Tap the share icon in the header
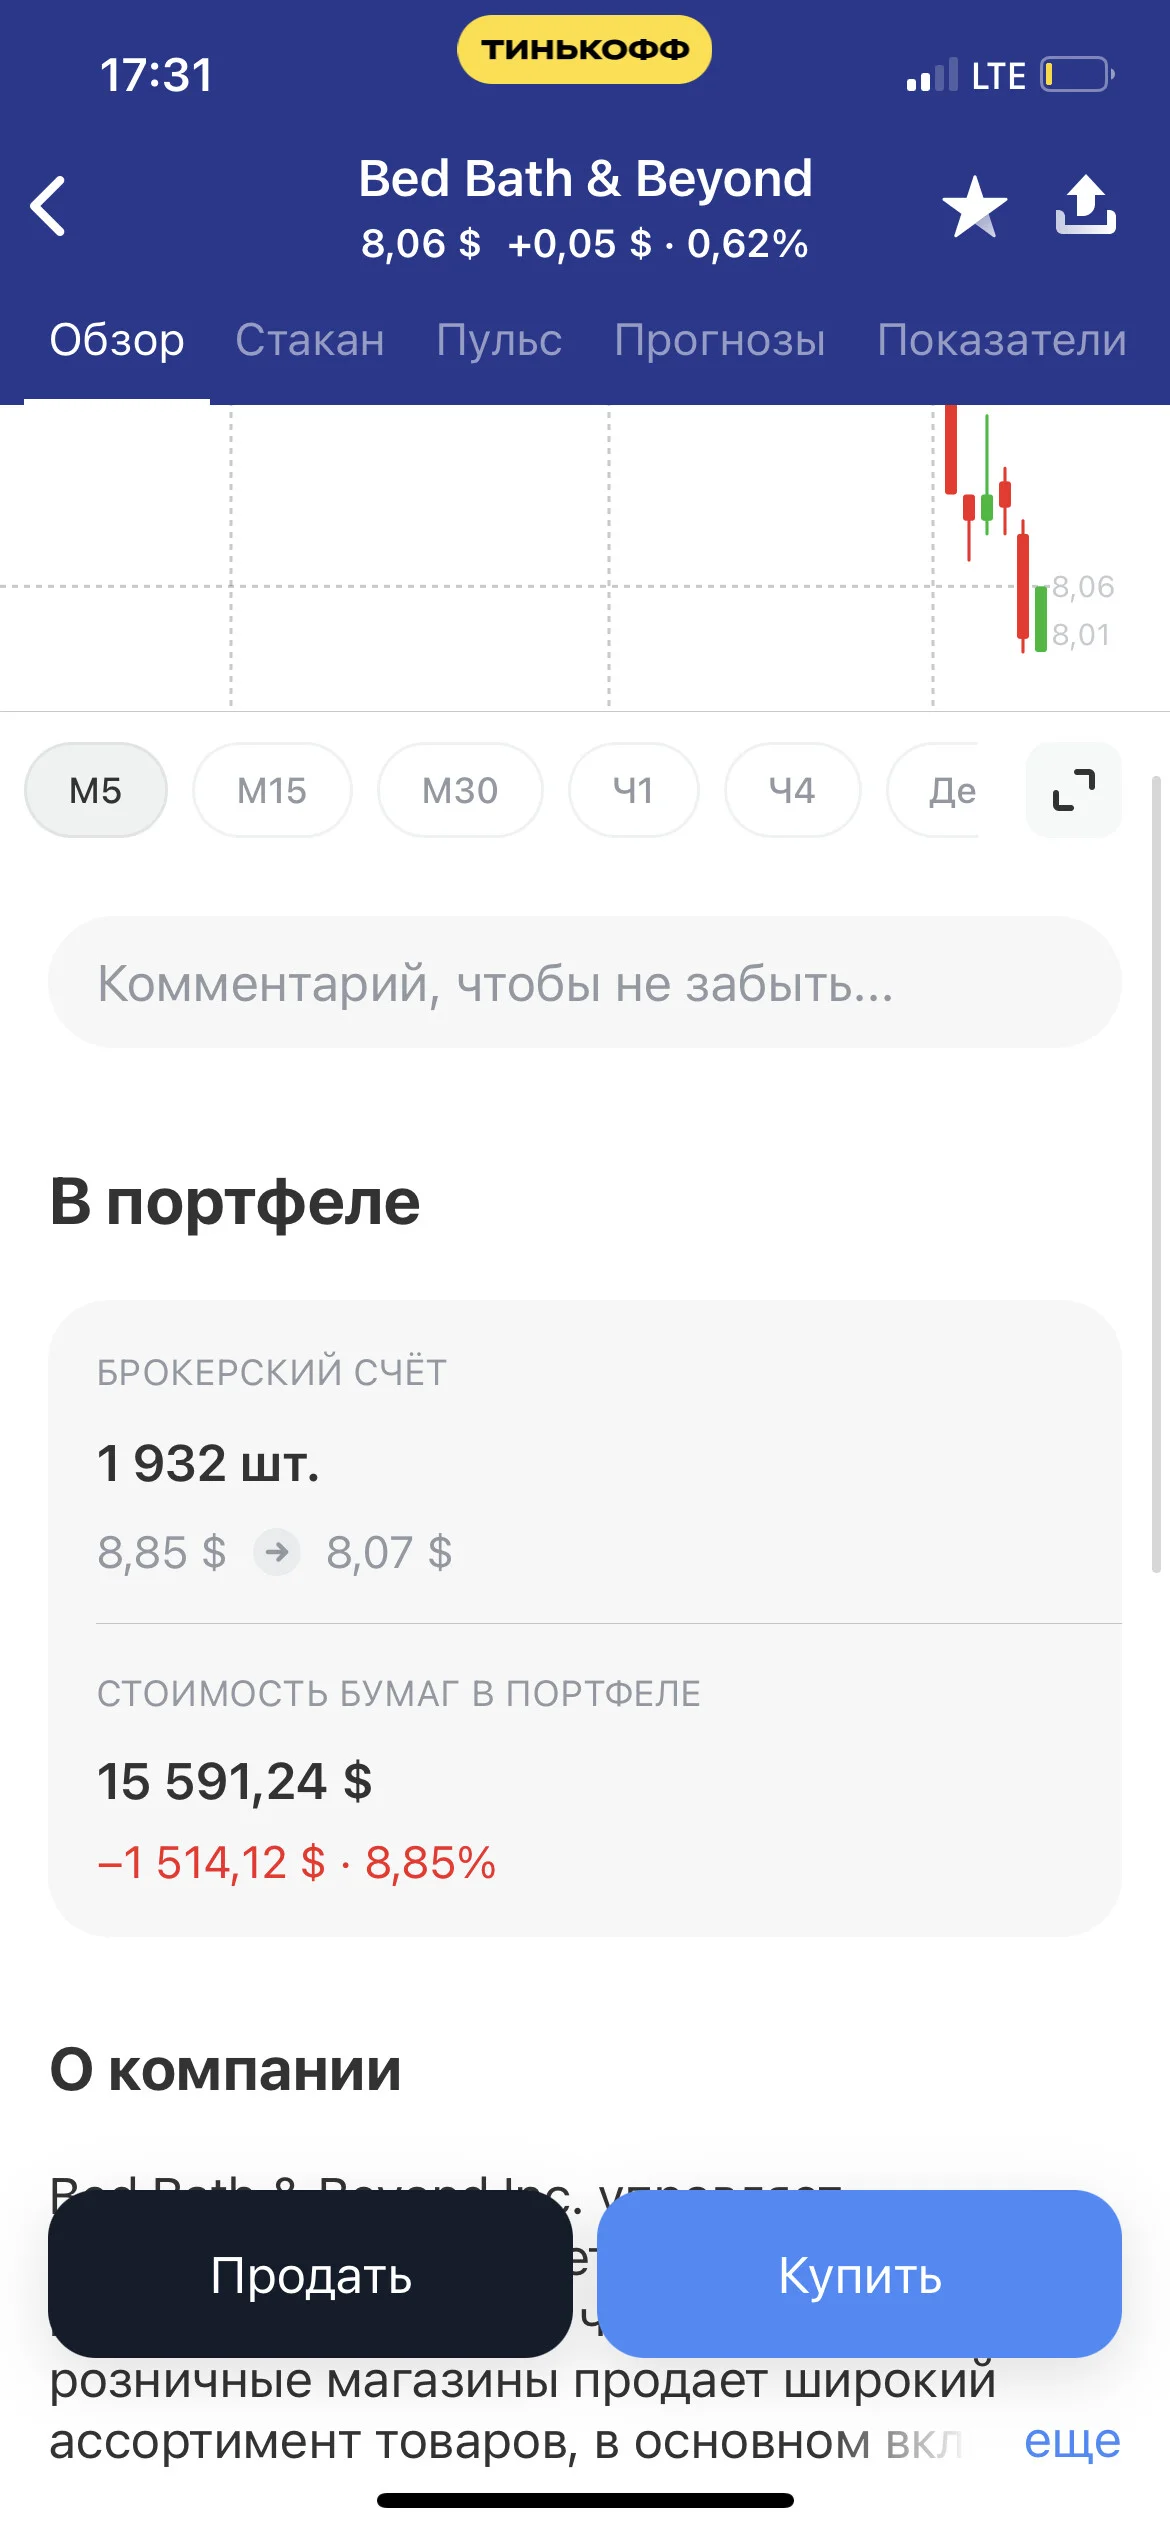The width and height of the screenshot is (1170, 2532). tap(1086, 205)
